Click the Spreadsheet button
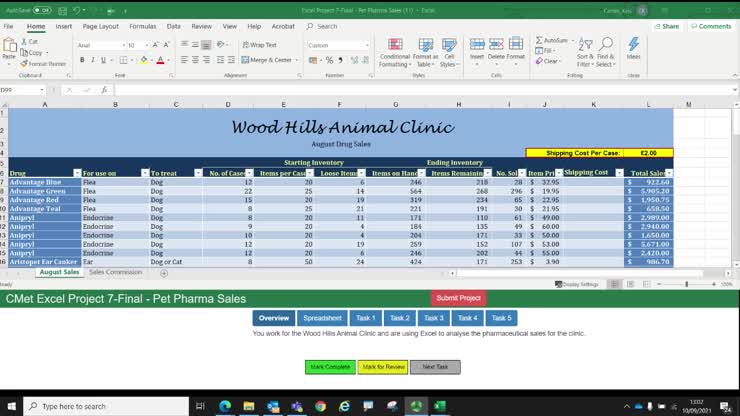Viewport: 740px width, 416px height. (x=322, y=318)
